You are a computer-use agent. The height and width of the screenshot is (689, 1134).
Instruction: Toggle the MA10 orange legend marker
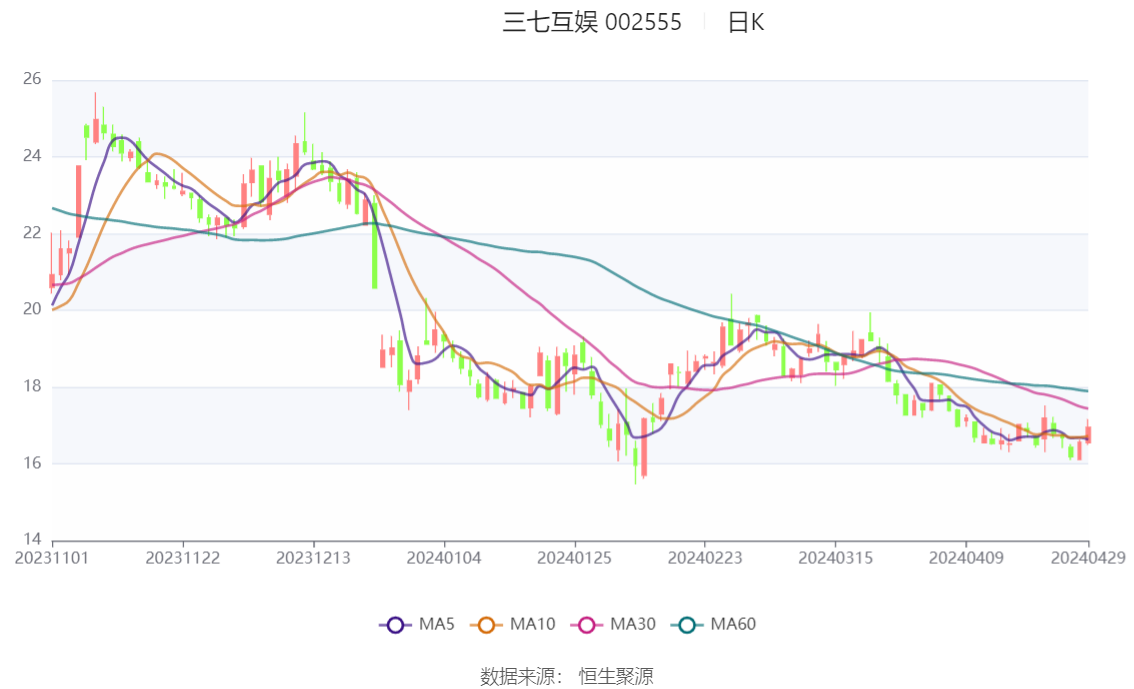click(486, 625)
